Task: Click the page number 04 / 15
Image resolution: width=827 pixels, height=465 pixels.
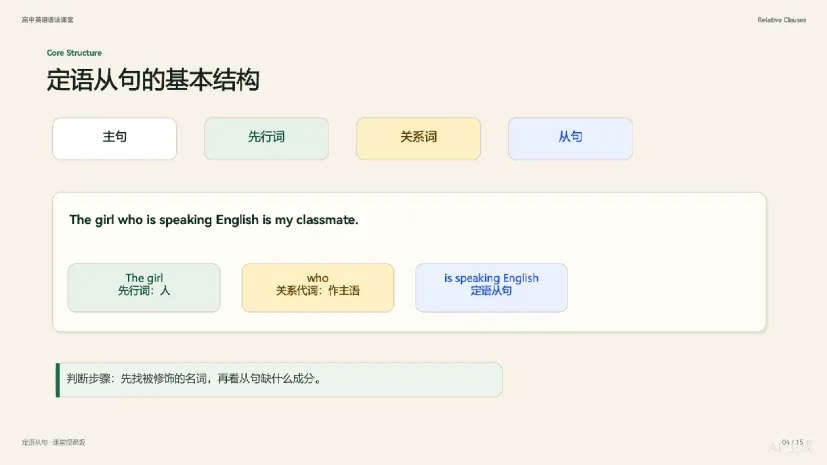Action: click(x=793, y=442)
